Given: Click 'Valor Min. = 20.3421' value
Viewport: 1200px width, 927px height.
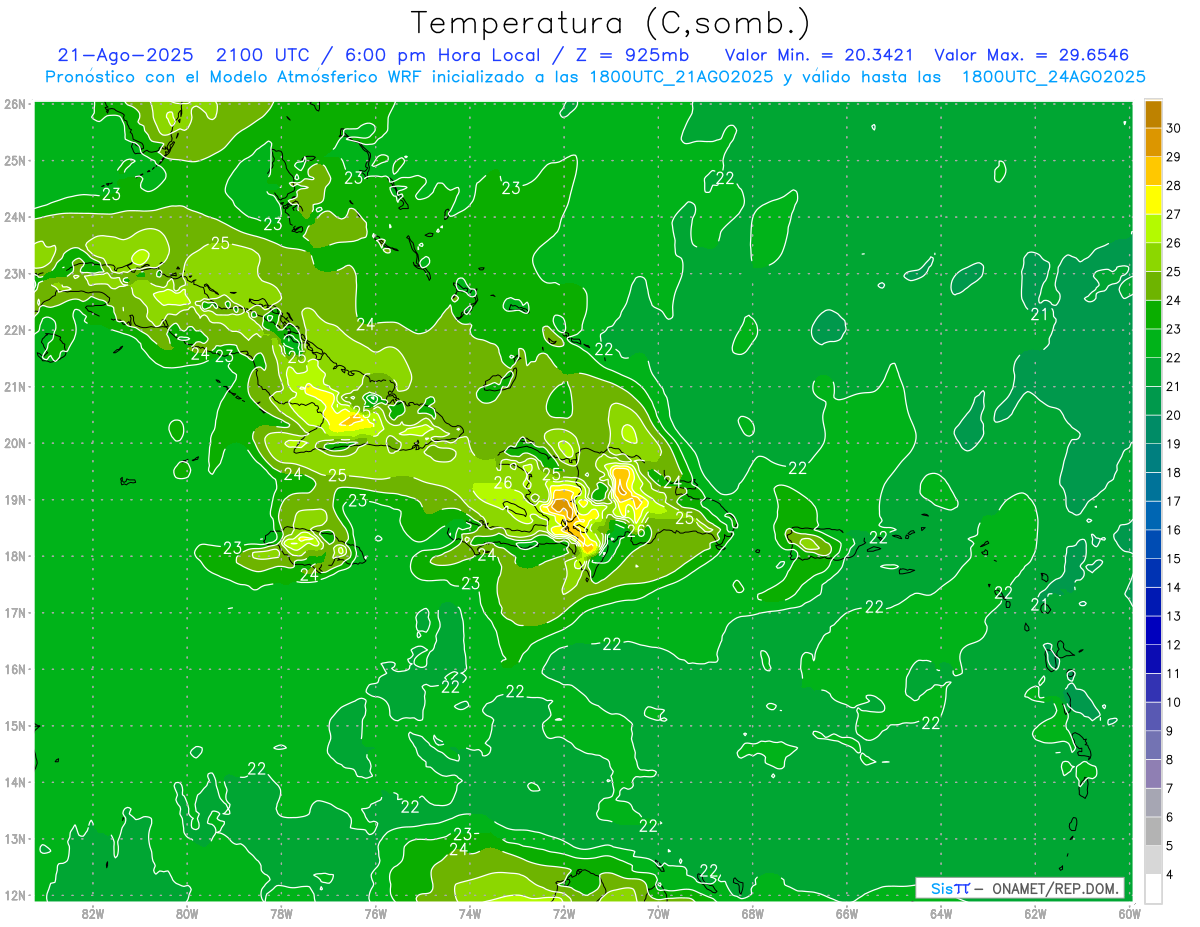Looking at the screenshot, I should pos(818,55).
